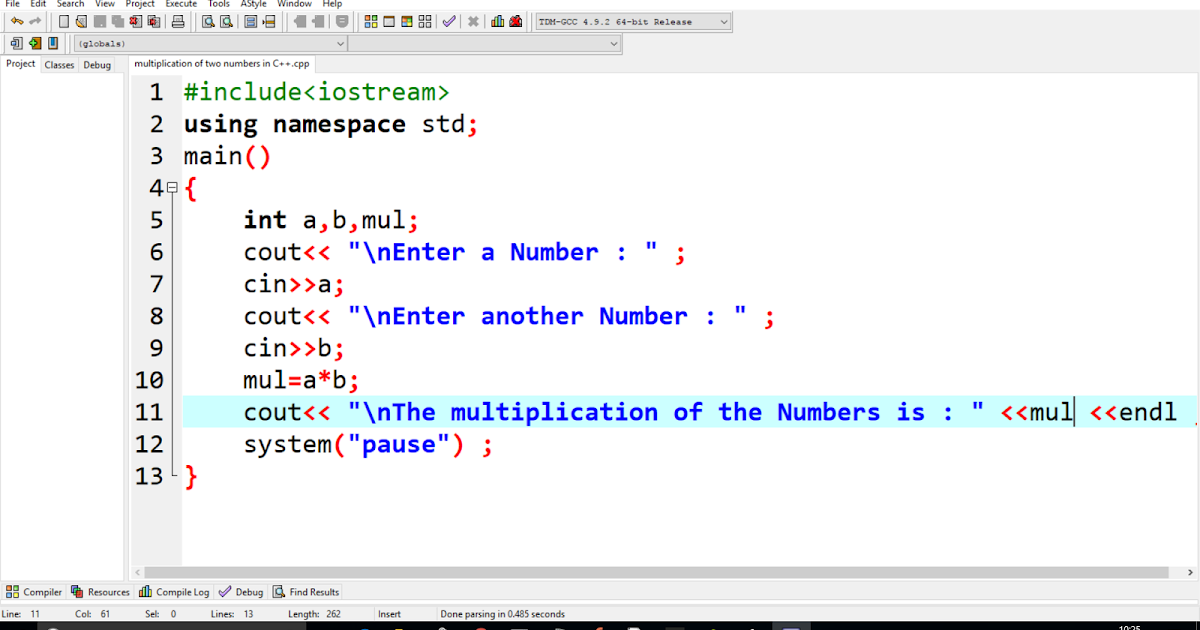Click the Replace magnifier icon
This screenshot has width=1200, height=630.
[226, 21]
